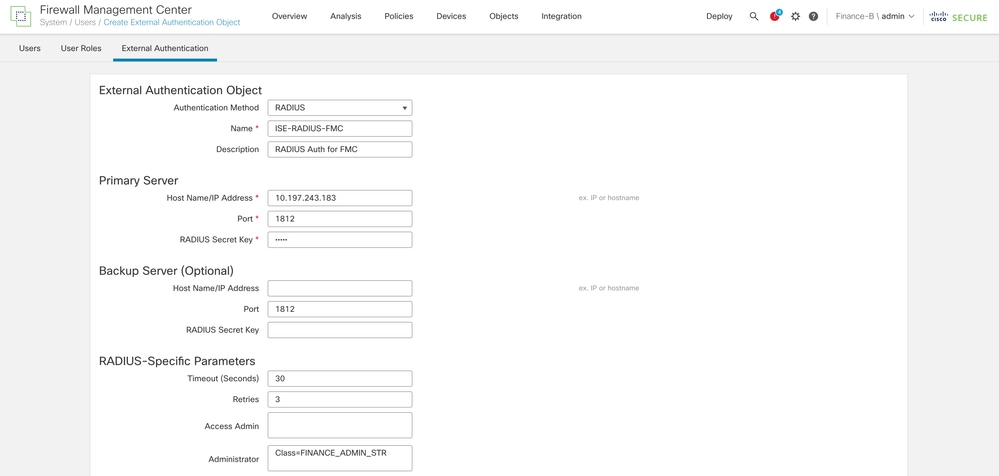This screenshot has height=476, width=999.
Task: Open the Policies menu
Action: tap(399, 17)
